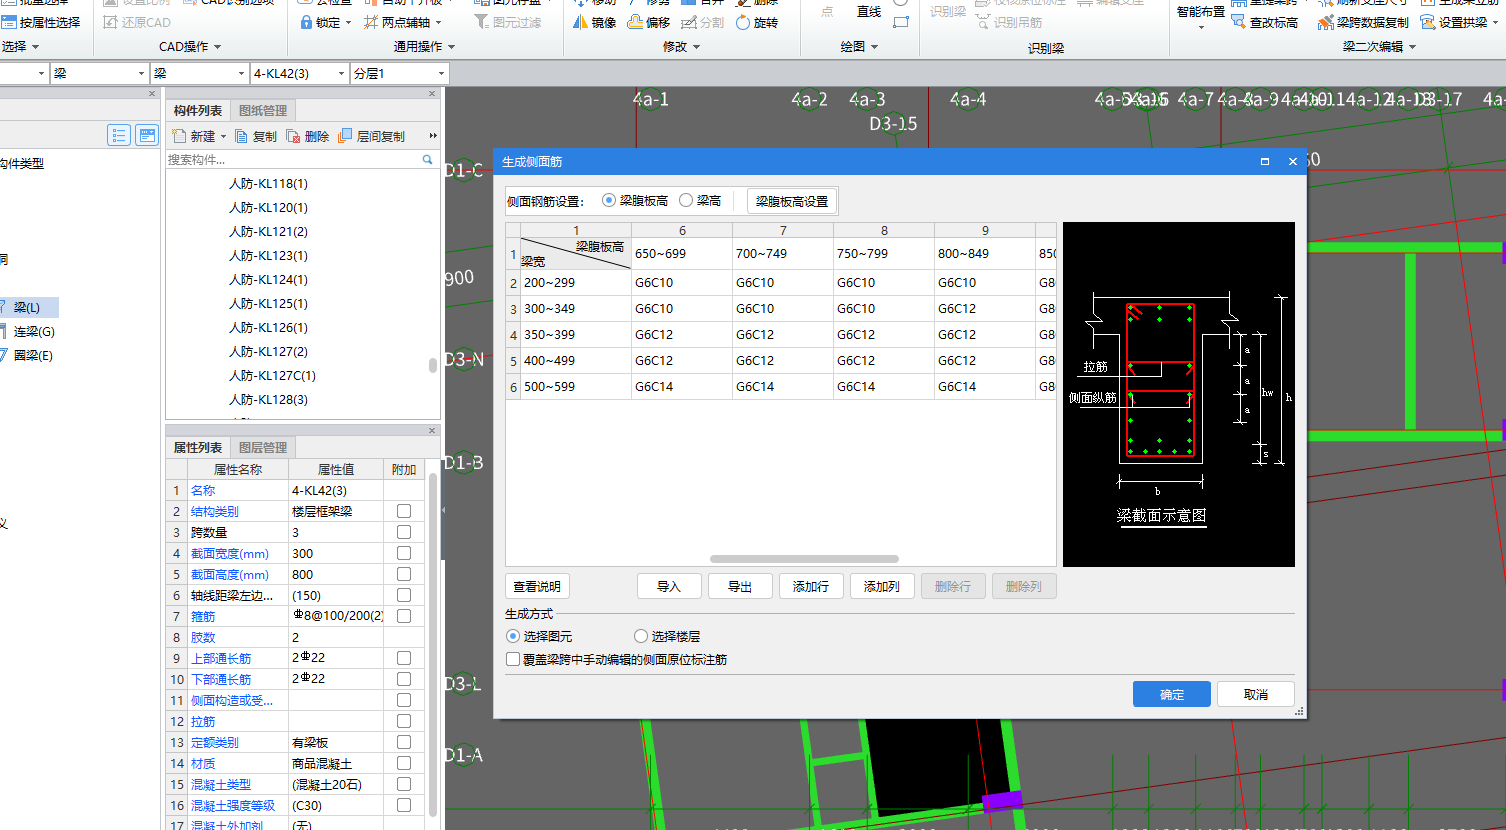Click 查看说明 button

point(537,587)
